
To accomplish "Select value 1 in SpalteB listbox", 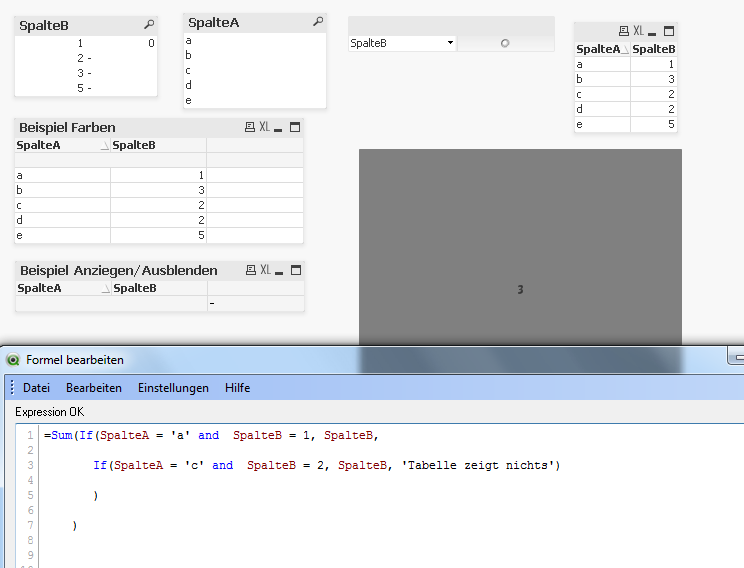I will [80, 43].
